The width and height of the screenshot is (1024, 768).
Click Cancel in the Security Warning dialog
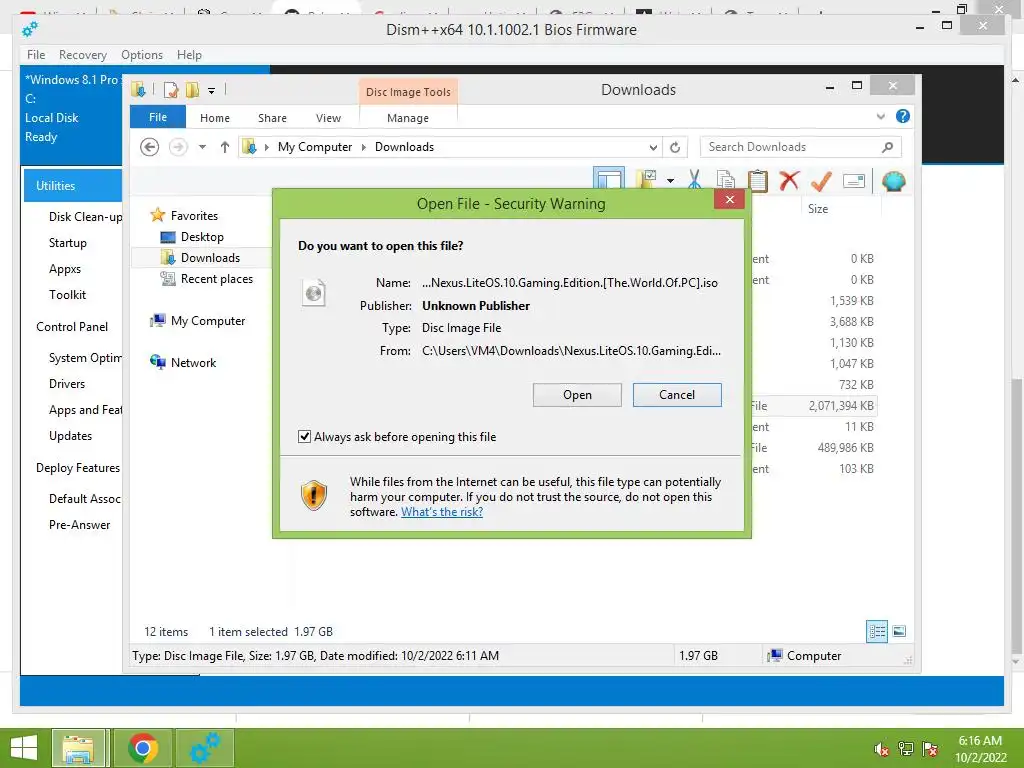(x=677, y=394)
